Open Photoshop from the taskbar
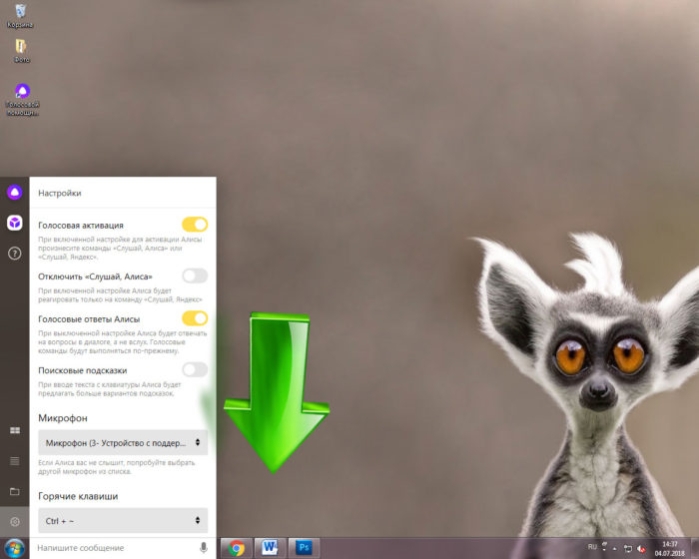Image resolution: width=699 pixels, height=559 pixels. pyautogui.click(x=304, y=547)
